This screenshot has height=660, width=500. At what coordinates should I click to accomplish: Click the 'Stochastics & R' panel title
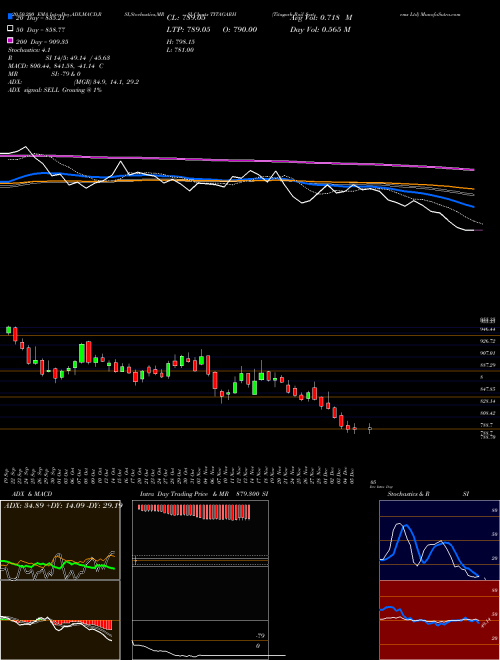coord(409,494)
